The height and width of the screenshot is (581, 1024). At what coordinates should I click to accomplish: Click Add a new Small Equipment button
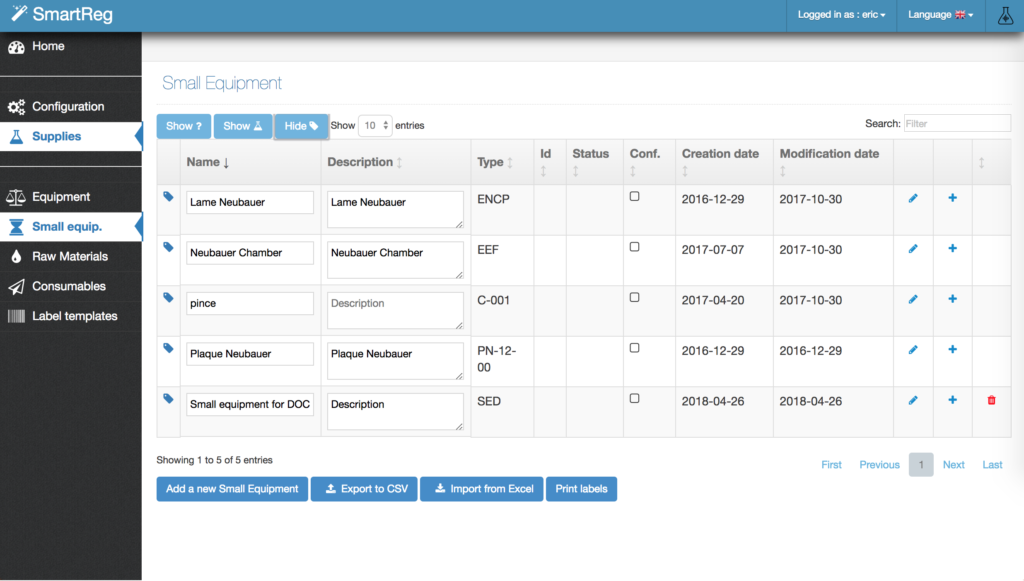click(x=232, y=489)
